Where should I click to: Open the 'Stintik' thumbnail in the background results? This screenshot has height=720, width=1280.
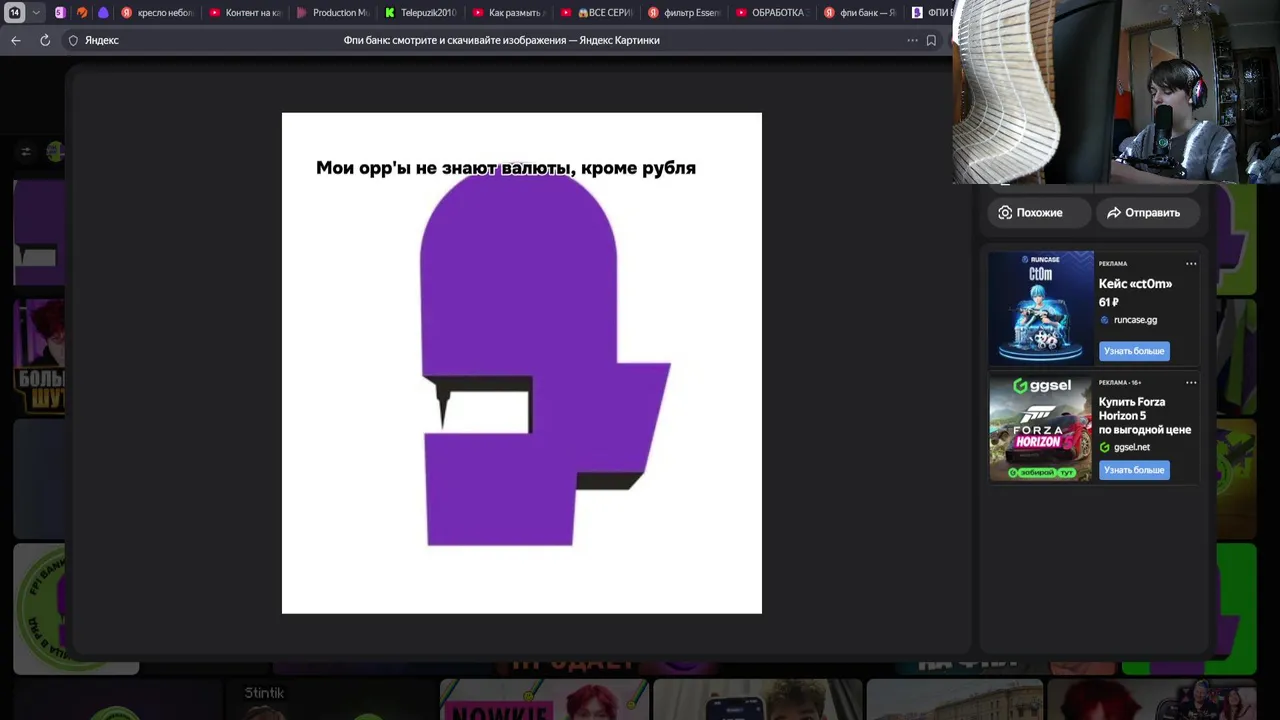click(330, 700)
